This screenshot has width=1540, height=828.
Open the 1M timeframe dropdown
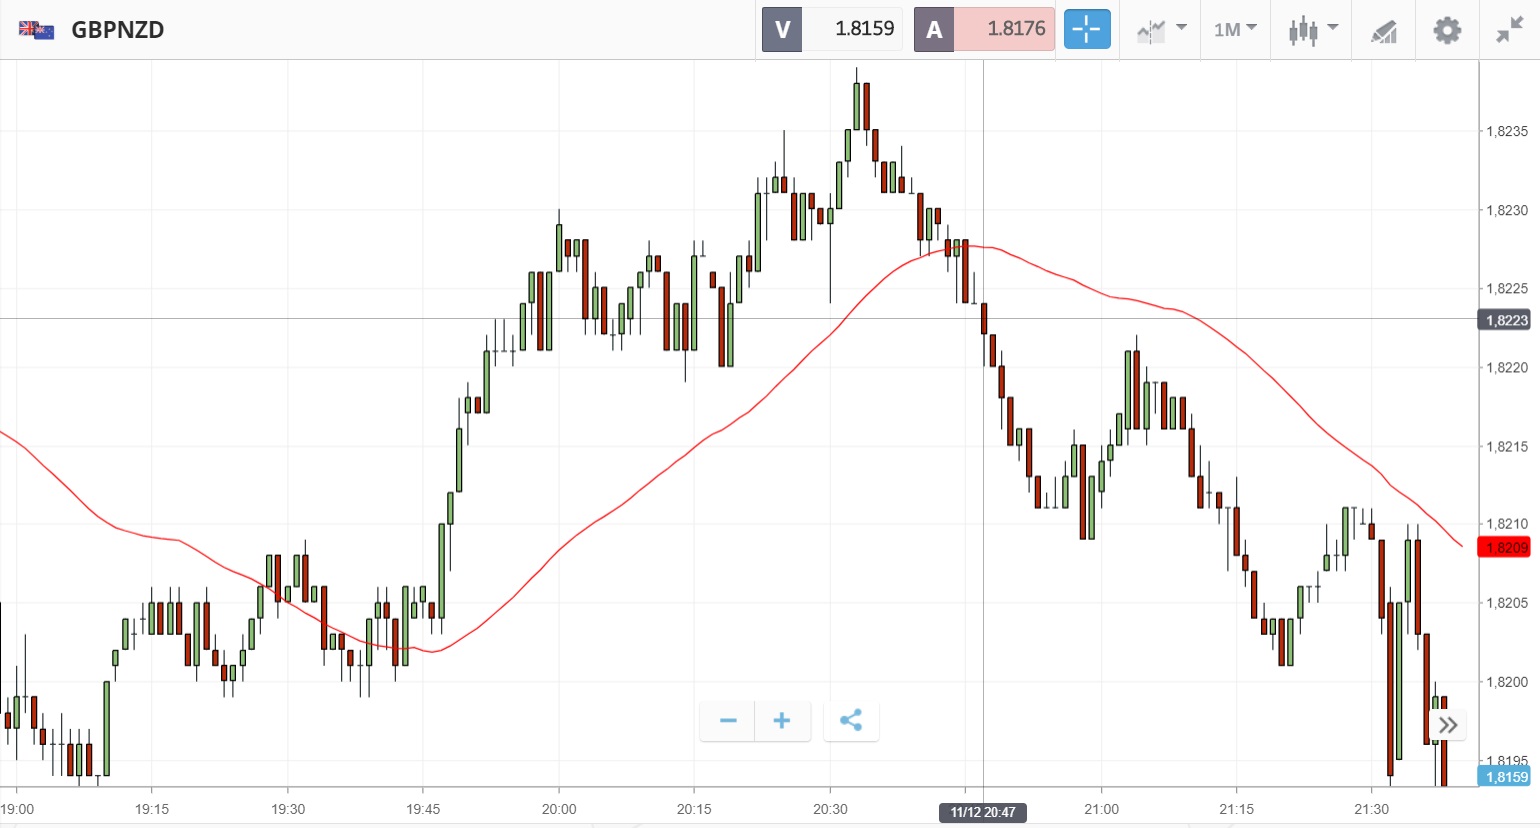click(1235, 30)
